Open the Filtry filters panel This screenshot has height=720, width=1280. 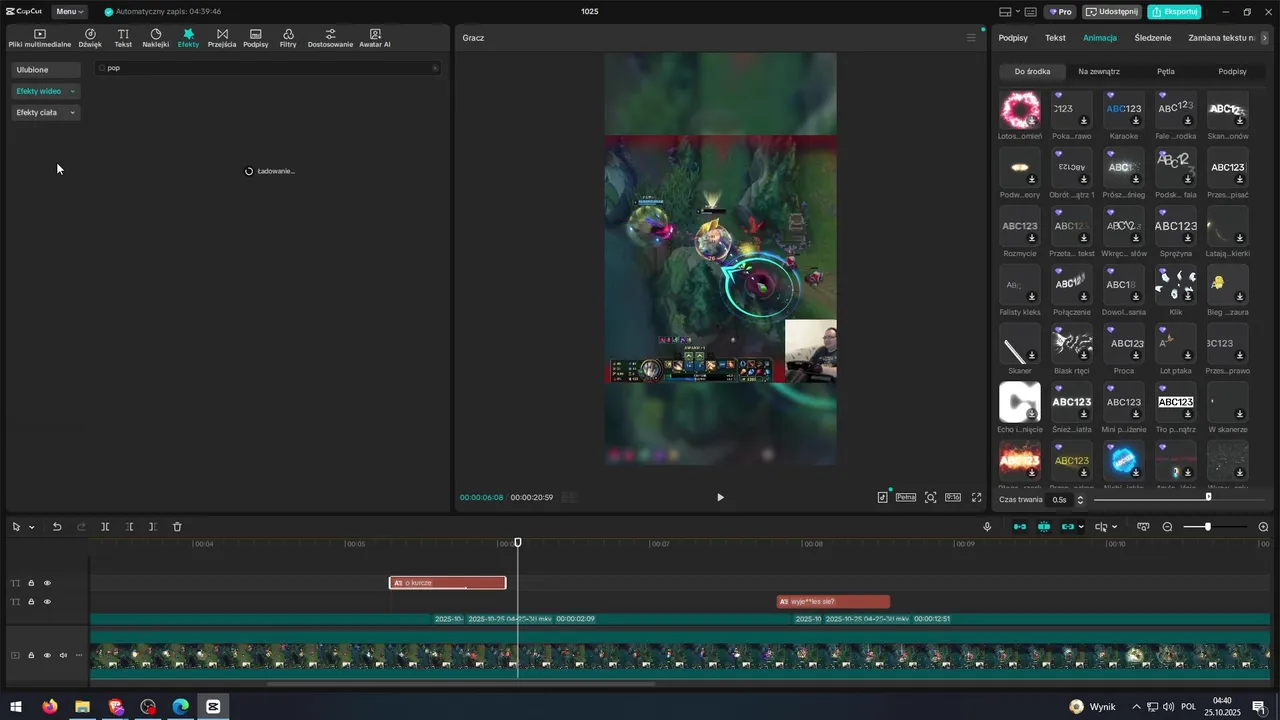288,38
